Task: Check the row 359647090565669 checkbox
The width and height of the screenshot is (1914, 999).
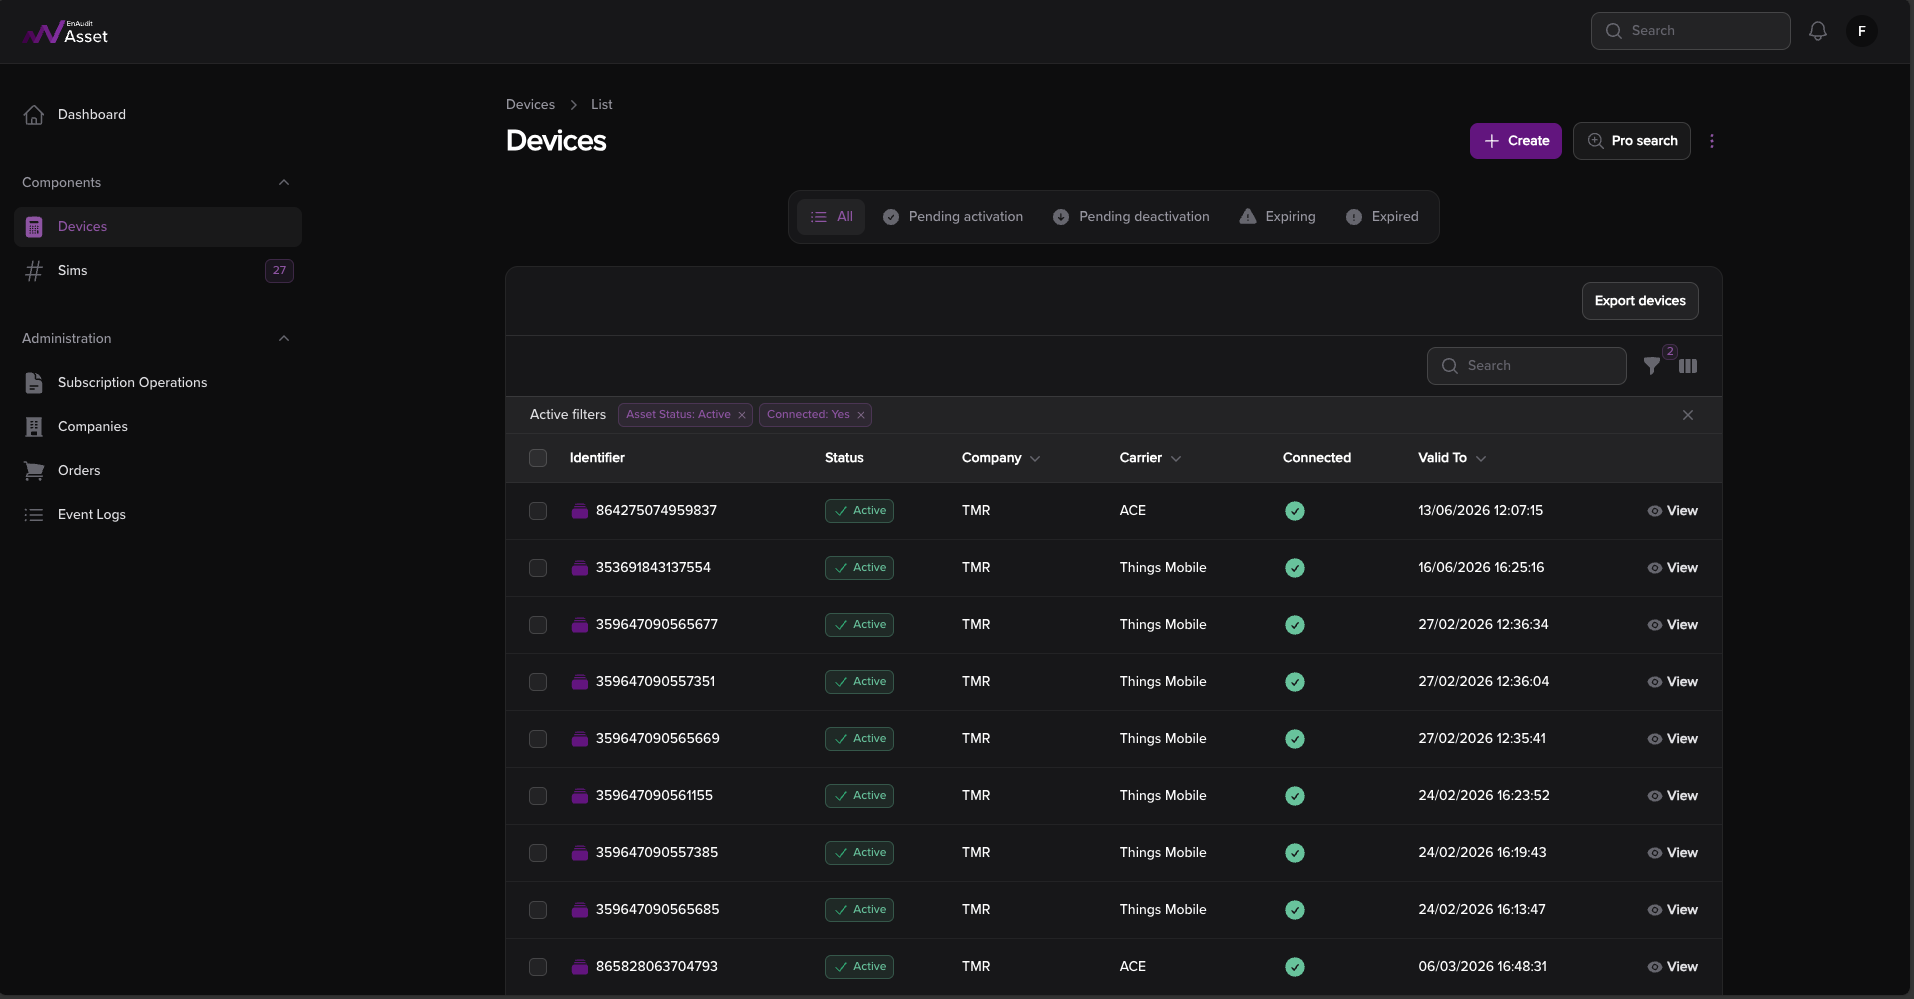Action: pyautogui.click(x=538, y=739)
